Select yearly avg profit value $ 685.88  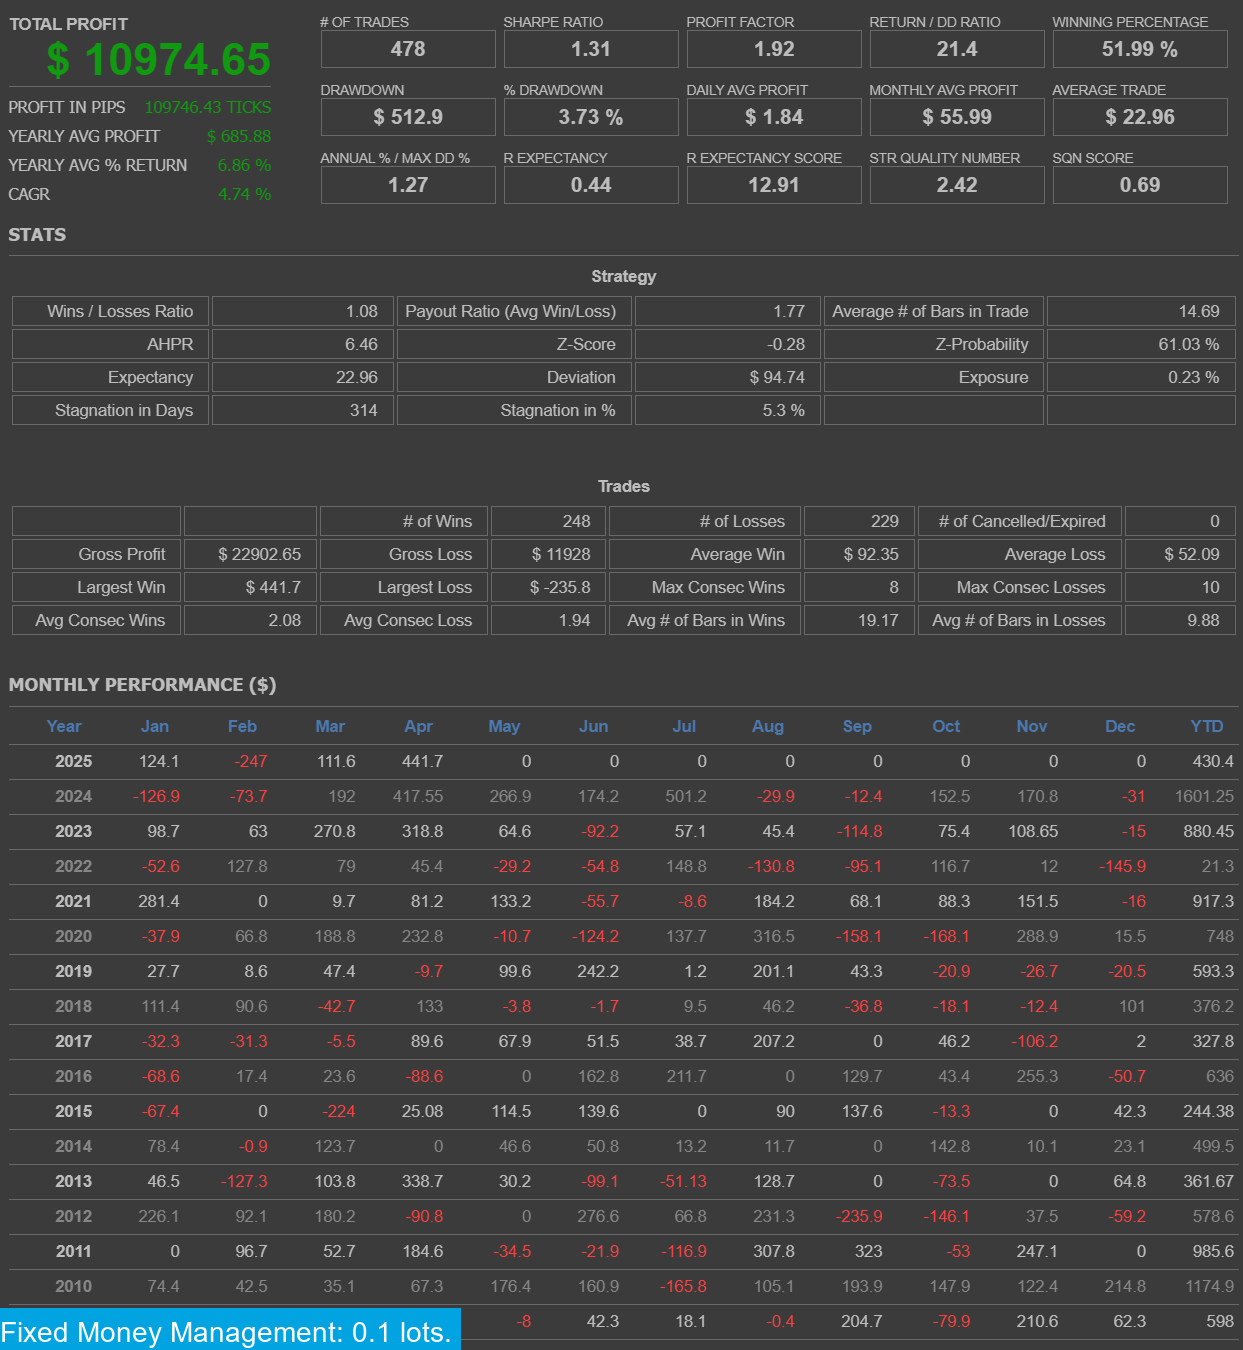[239, 136]
